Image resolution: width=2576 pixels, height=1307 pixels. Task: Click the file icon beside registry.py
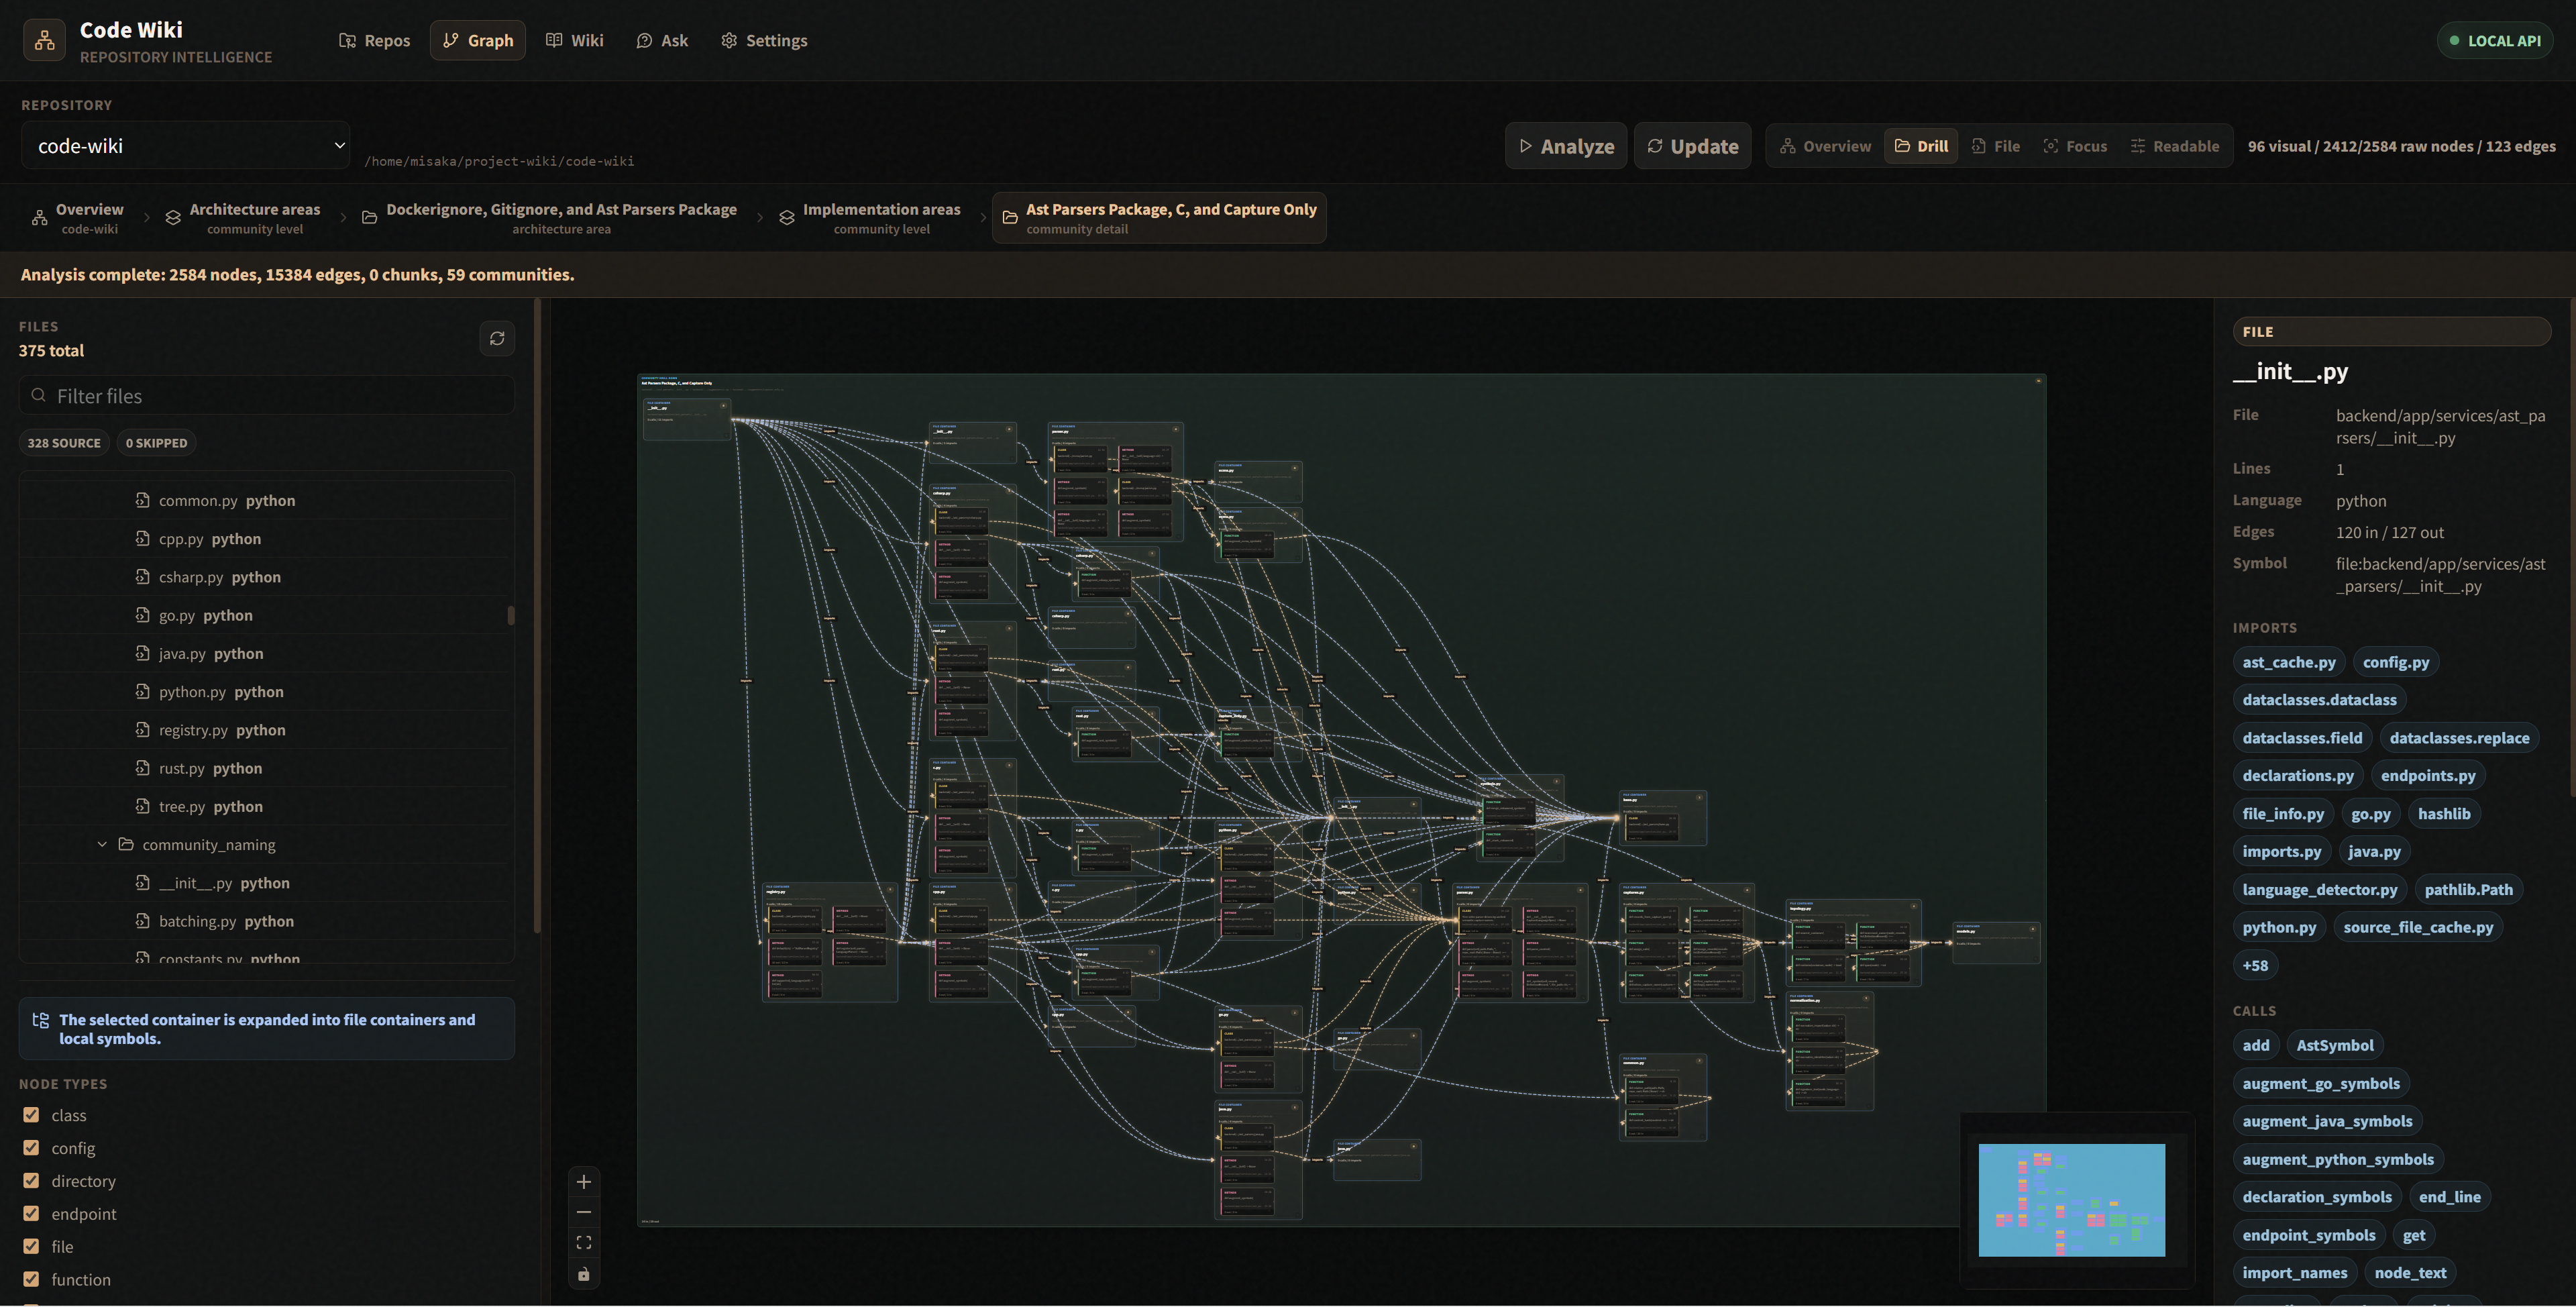[x=143, y=730]
